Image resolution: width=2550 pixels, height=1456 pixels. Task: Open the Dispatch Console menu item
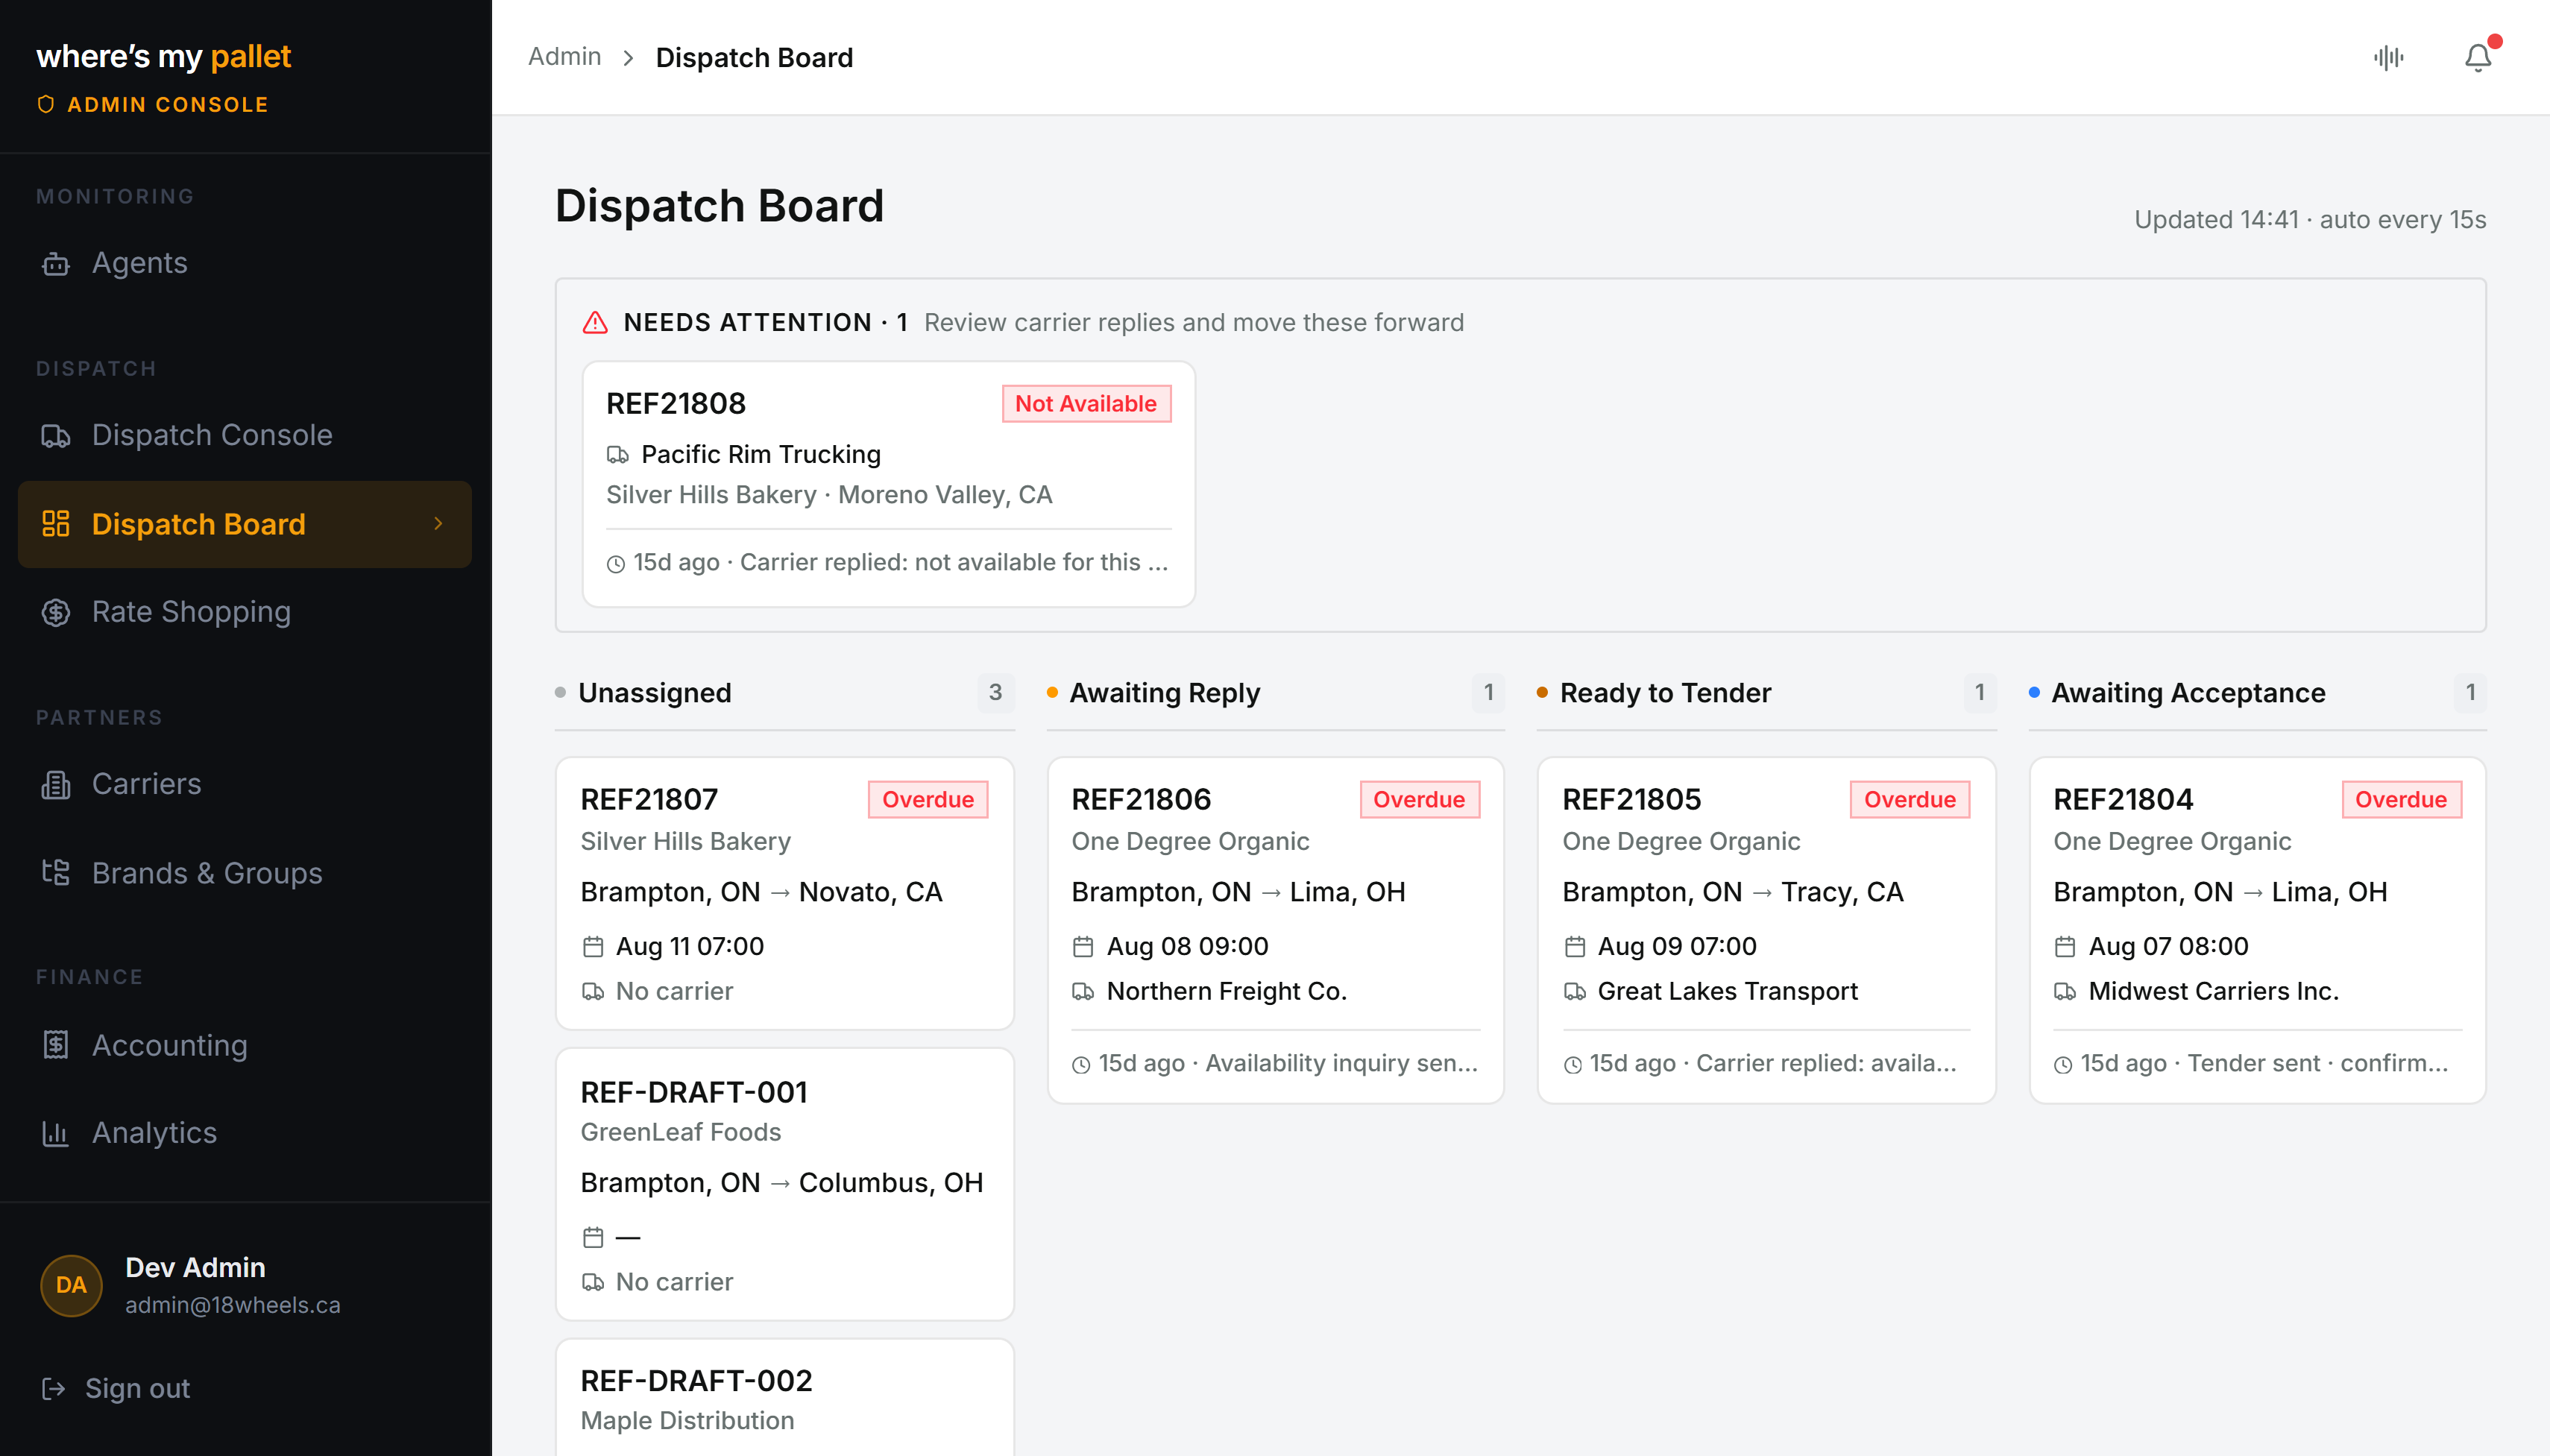[245, 436]
